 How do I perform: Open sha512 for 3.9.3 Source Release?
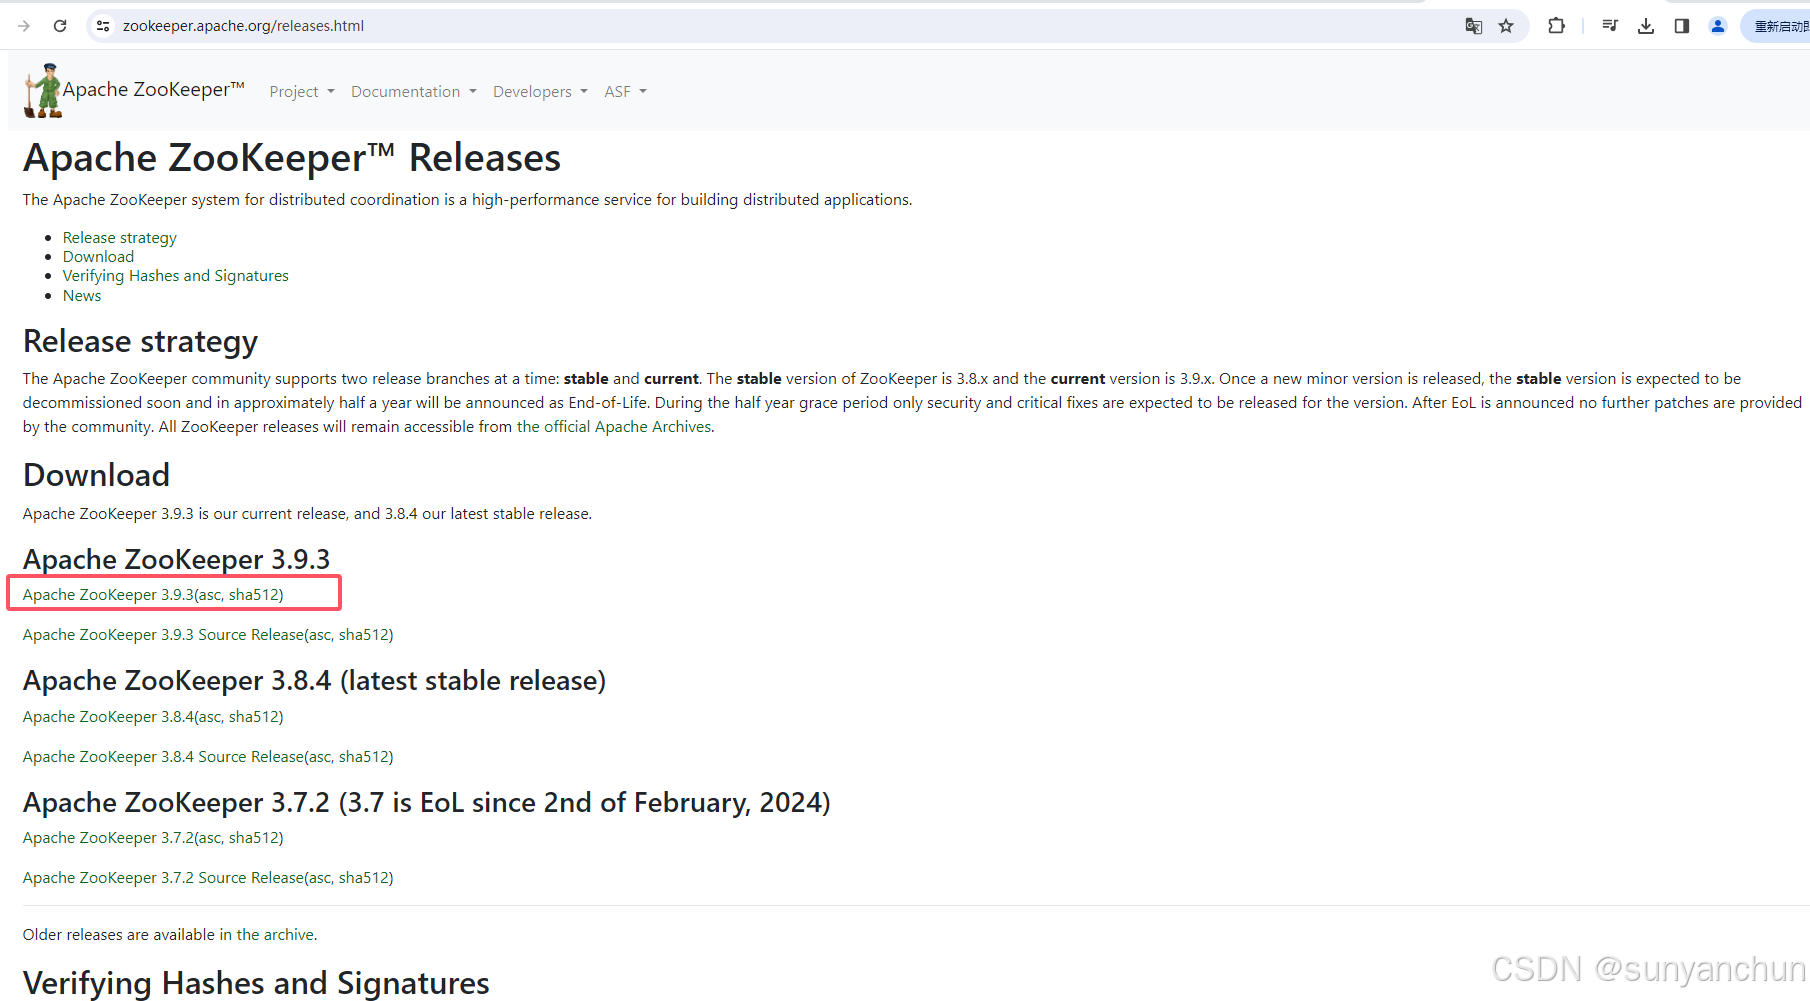coord(364,635)
